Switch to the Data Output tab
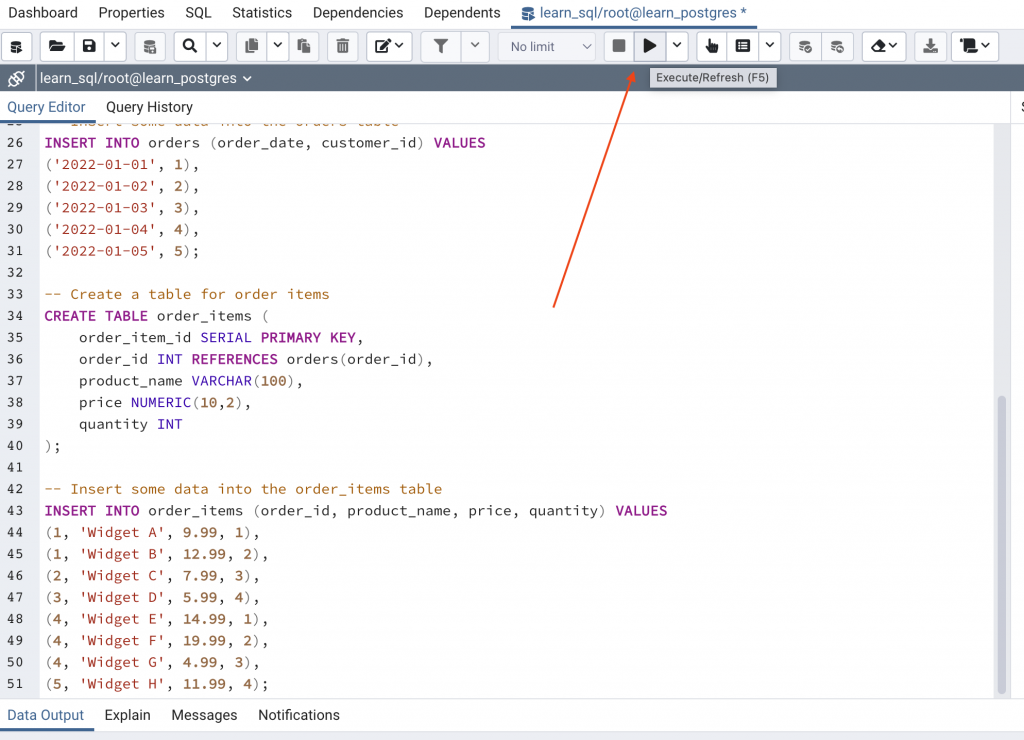This screenshot has width=1024, height=740. pos(46,715)
